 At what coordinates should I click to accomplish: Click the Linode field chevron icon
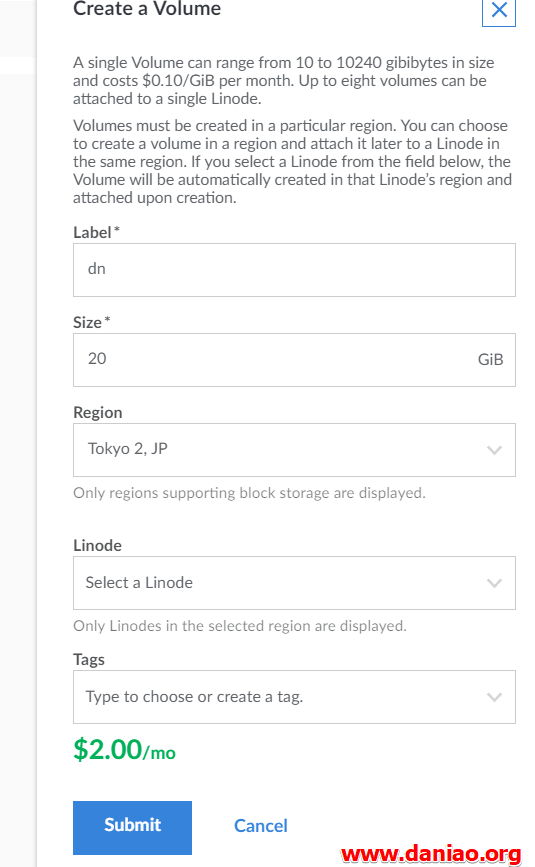(494, 583)
